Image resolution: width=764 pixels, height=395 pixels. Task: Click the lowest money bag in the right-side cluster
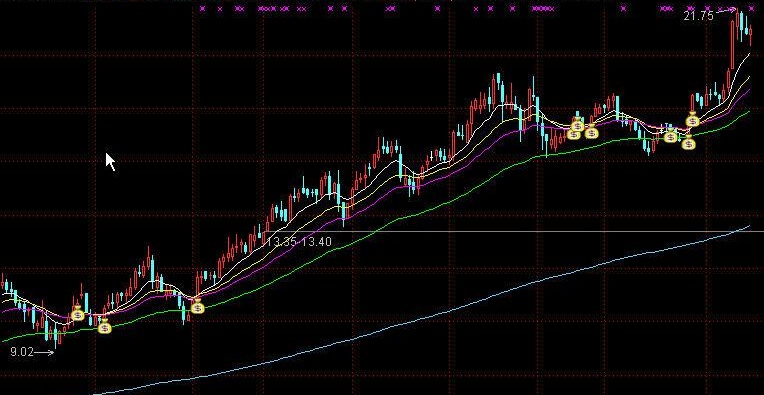pos(688,142)
